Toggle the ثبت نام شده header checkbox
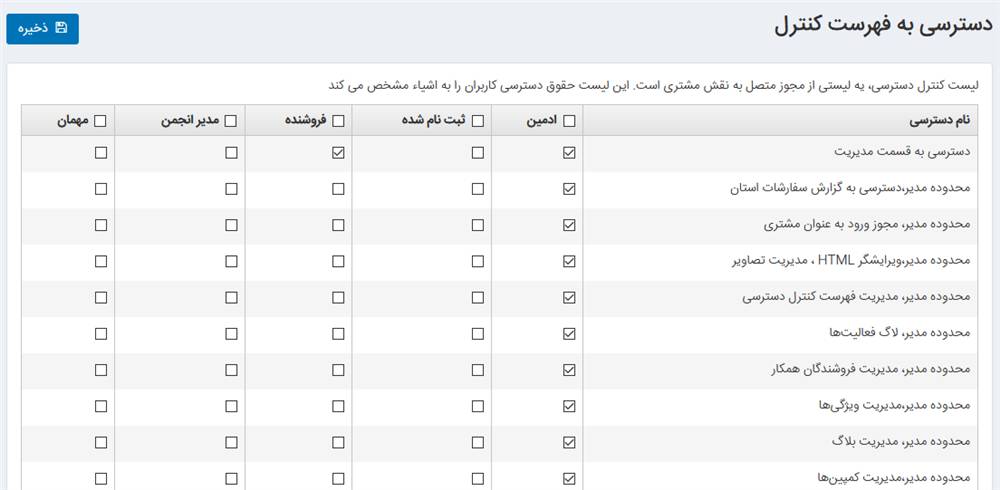This screenshot has width=1000, height=490. pos(477,121)
